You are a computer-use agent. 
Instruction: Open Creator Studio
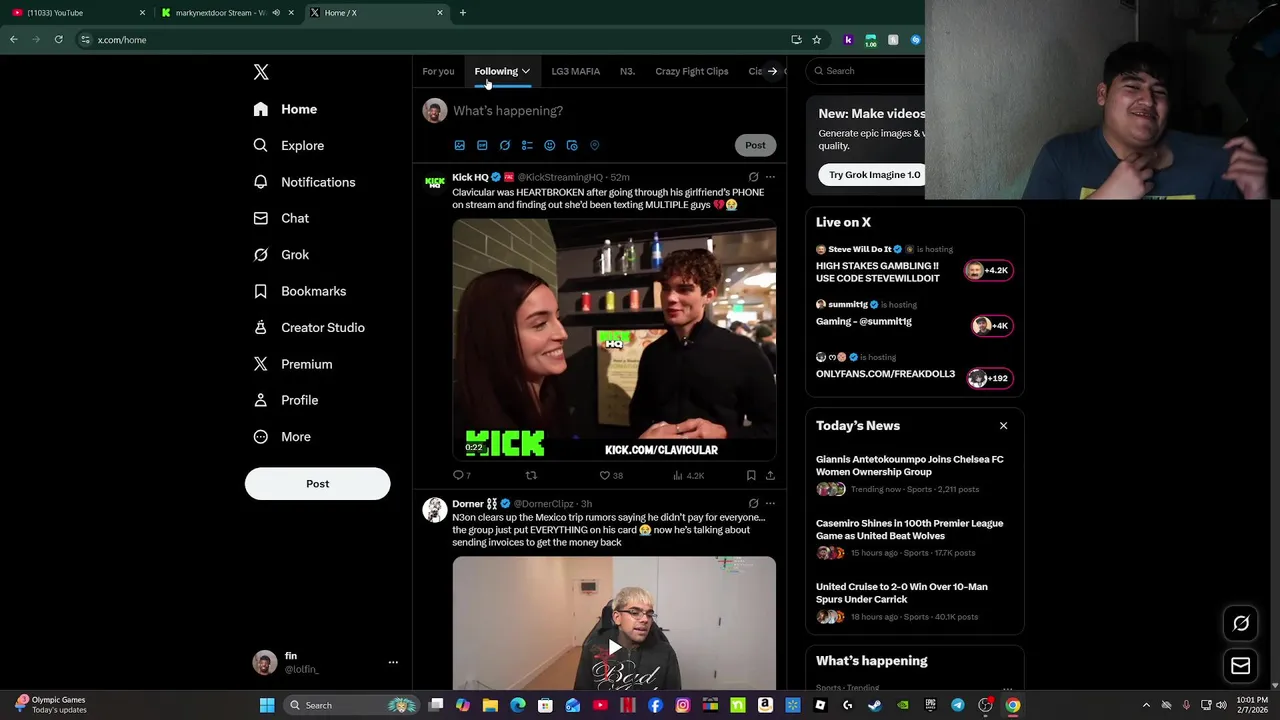[309, 328]
